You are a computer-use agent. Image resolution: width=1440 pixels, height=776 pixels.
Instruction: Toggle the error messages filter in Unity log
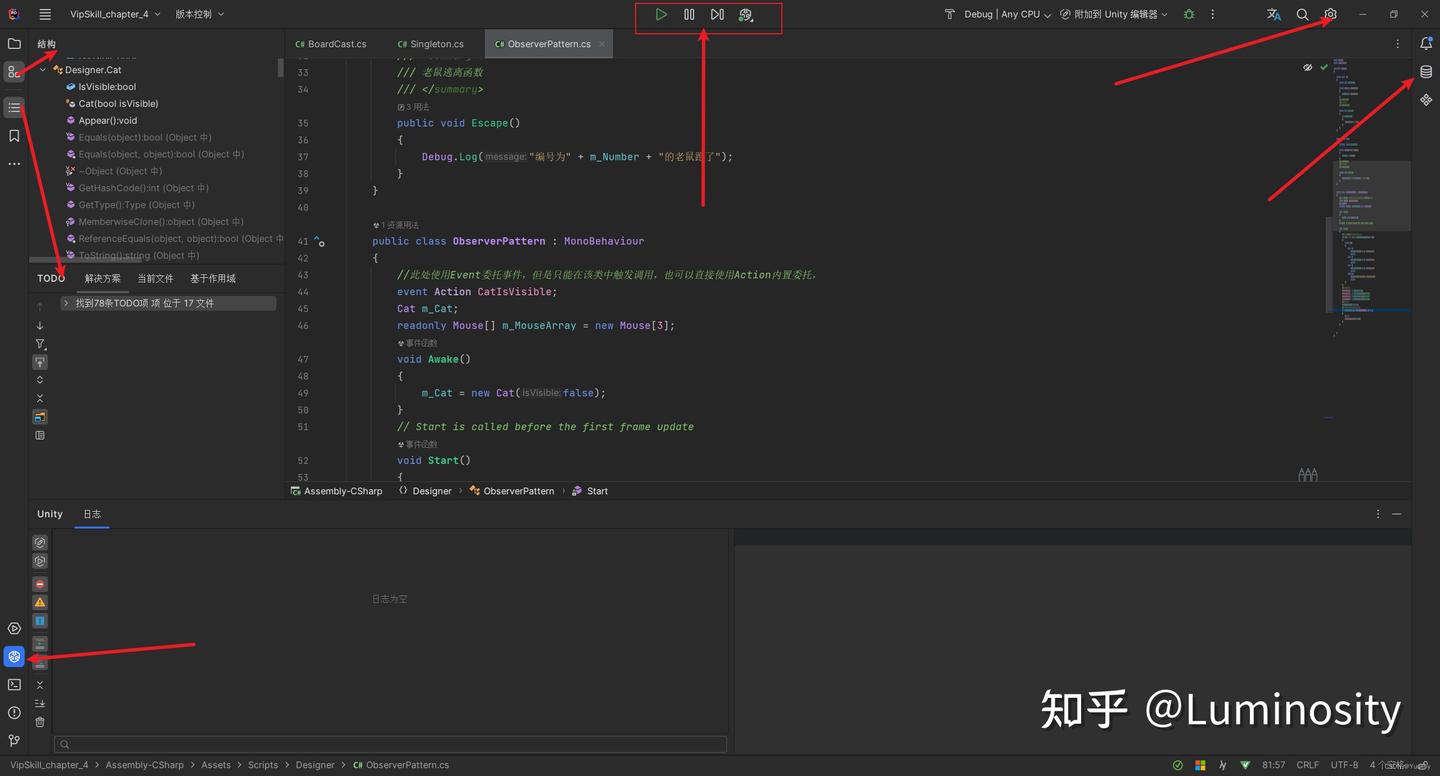click(x=40, y=583)
